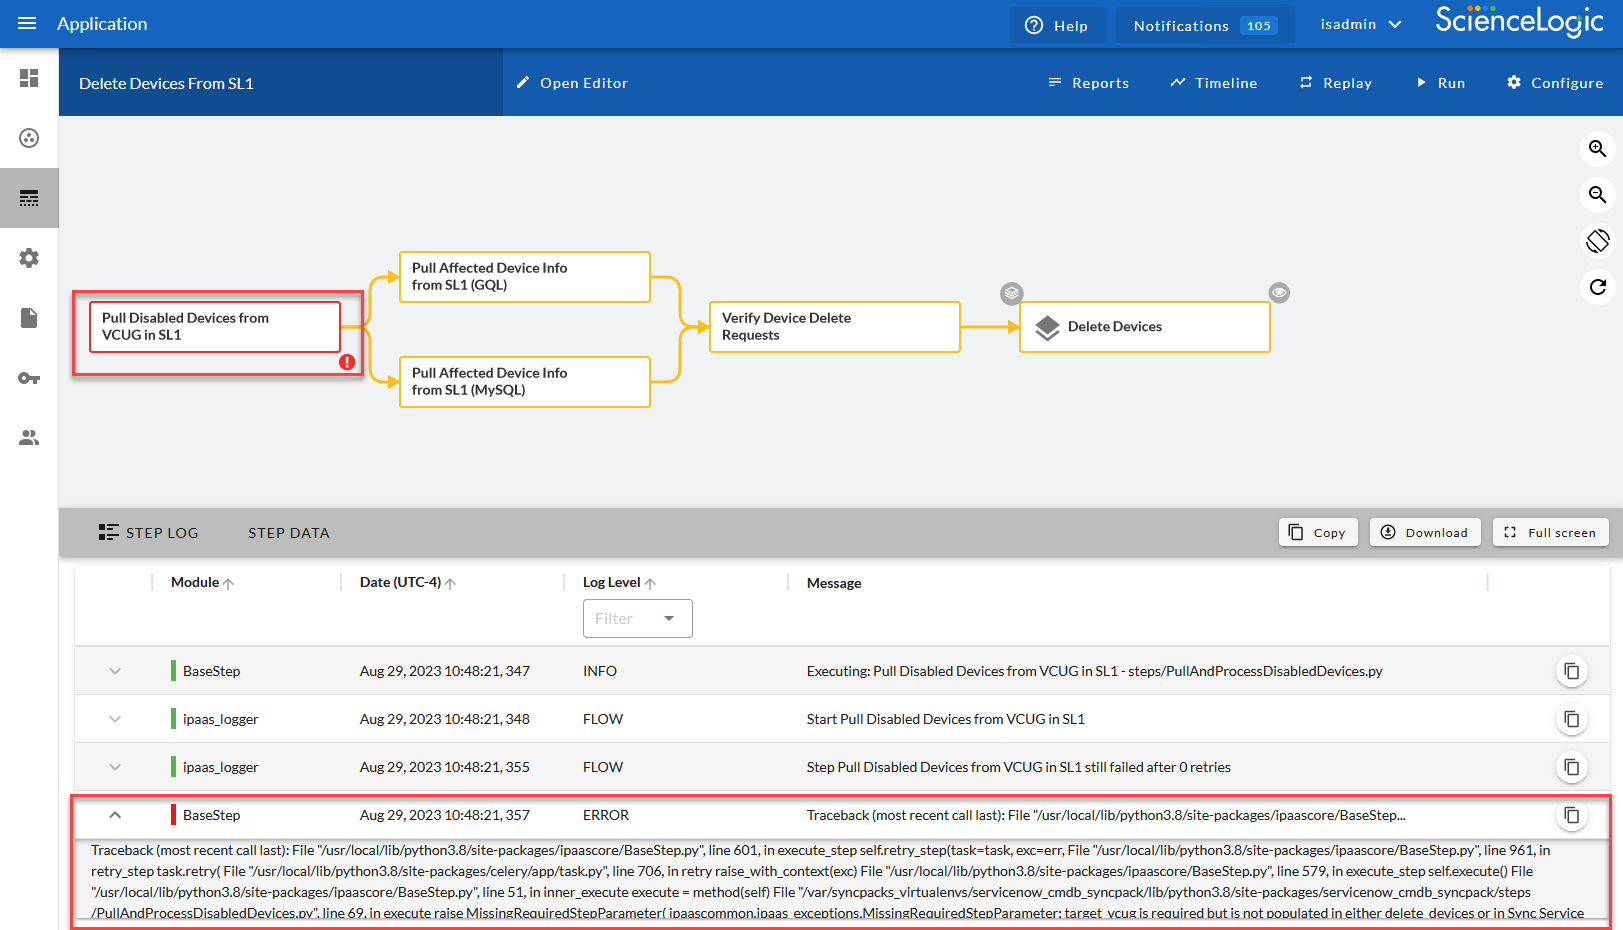The height and width of the screenshot is (930, 1623).
Task: Click the zoom out magnifier icon
Action: tap(1597, 195)
